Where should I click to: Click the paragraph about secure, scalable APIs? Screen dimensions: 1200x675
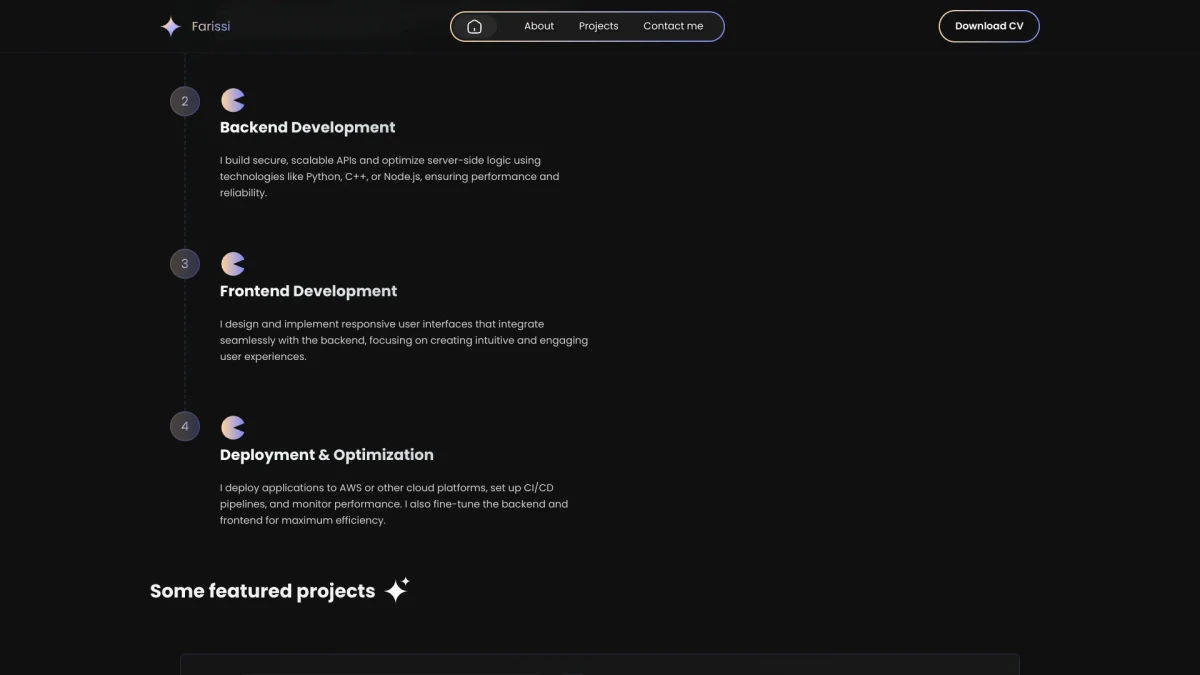[389, 176]
